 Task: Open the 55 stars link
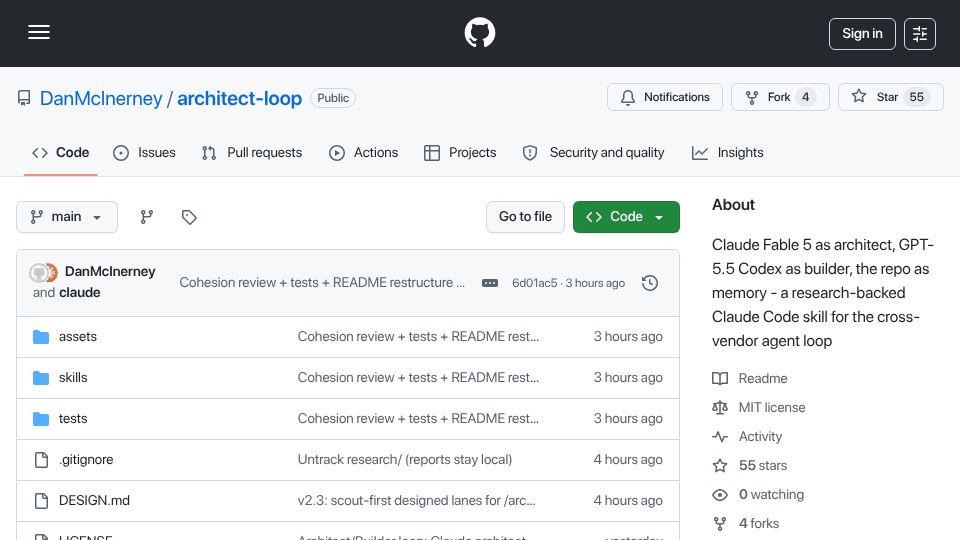(x=763, y=465)
